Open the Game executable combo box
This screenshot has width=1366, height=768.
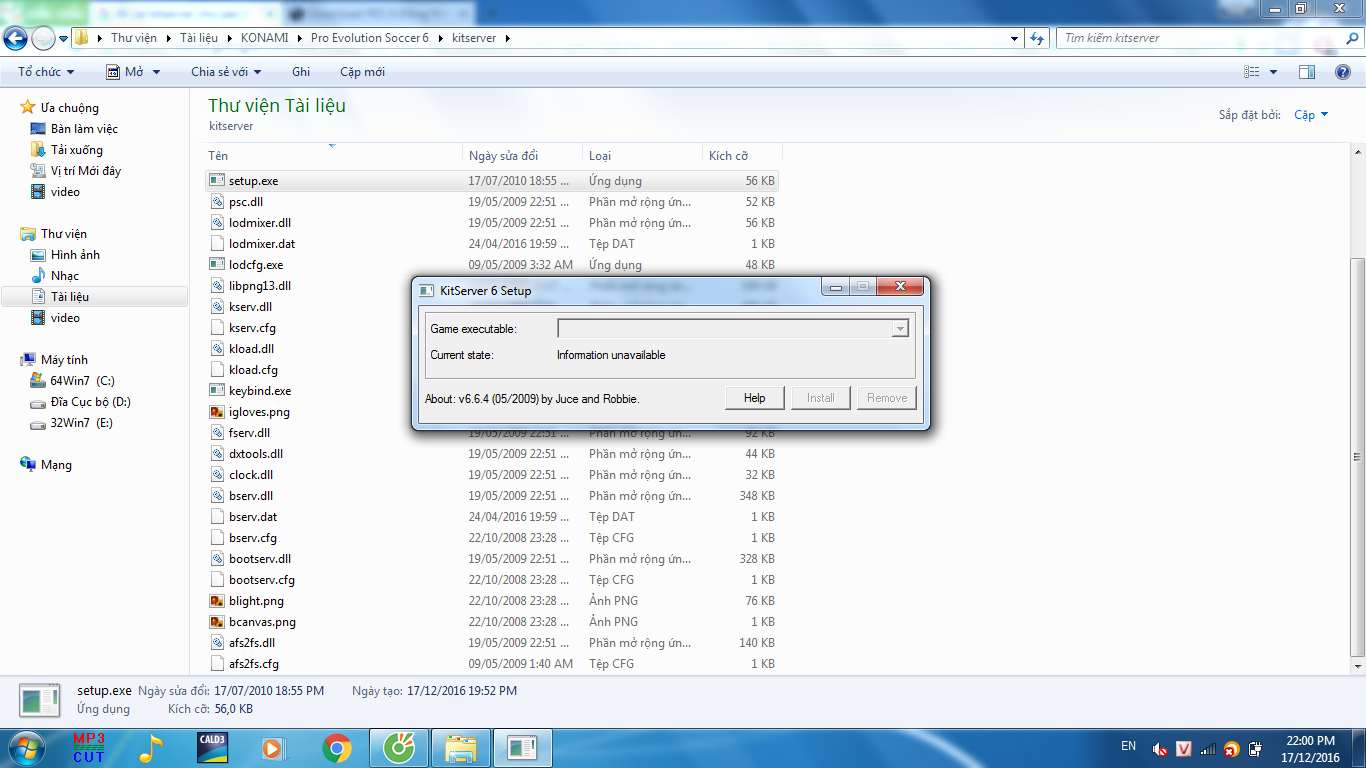[x=733, y=328]
